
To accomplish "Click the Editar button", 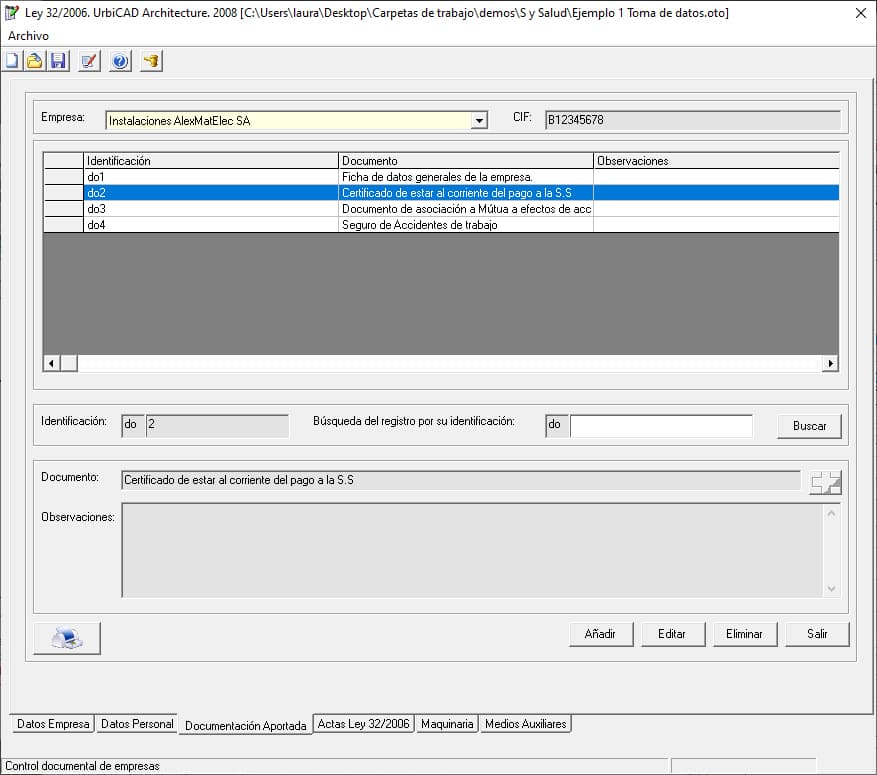I will pos(672,634).
